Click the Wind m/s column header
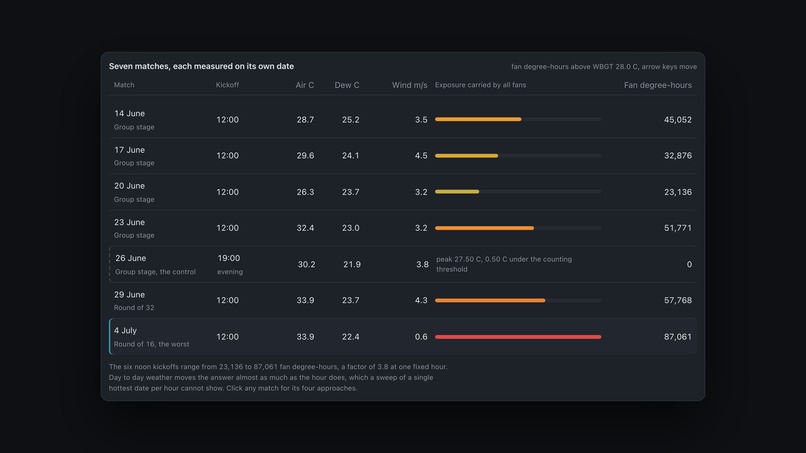Image resolution: width=806 pixels, height=453 pixels. pos(410,85)
